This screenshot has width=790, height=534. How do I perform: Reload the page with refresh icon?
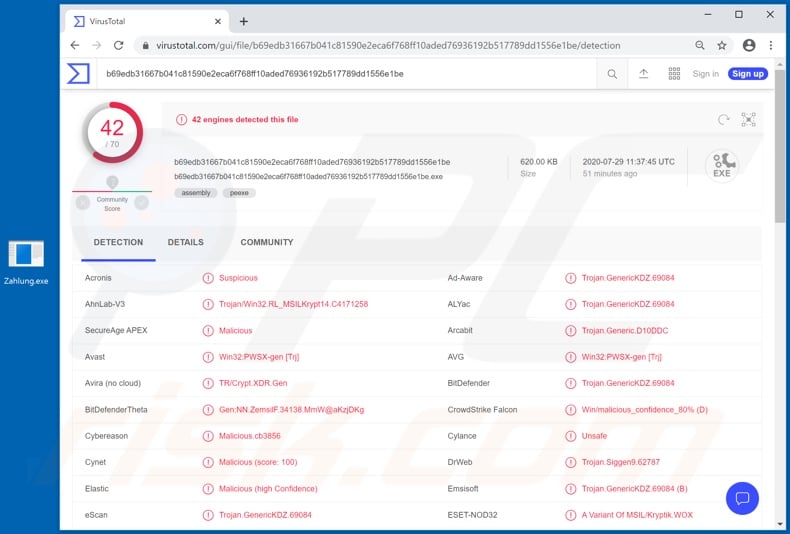(118, 45)
